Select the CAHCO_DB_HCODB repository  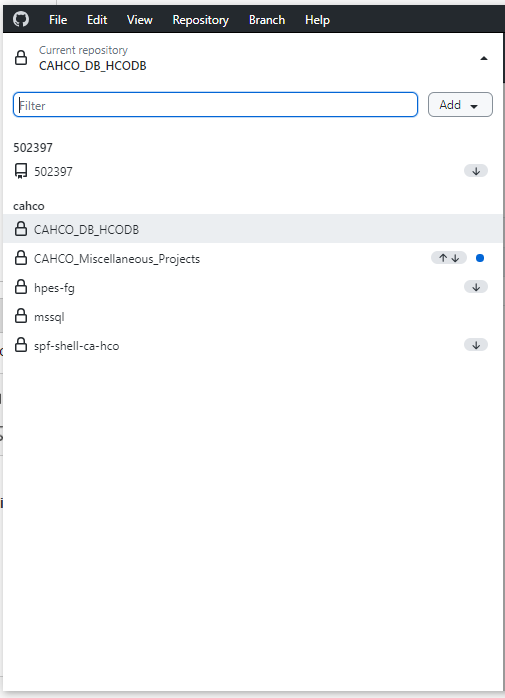click(x=252, y=229)
